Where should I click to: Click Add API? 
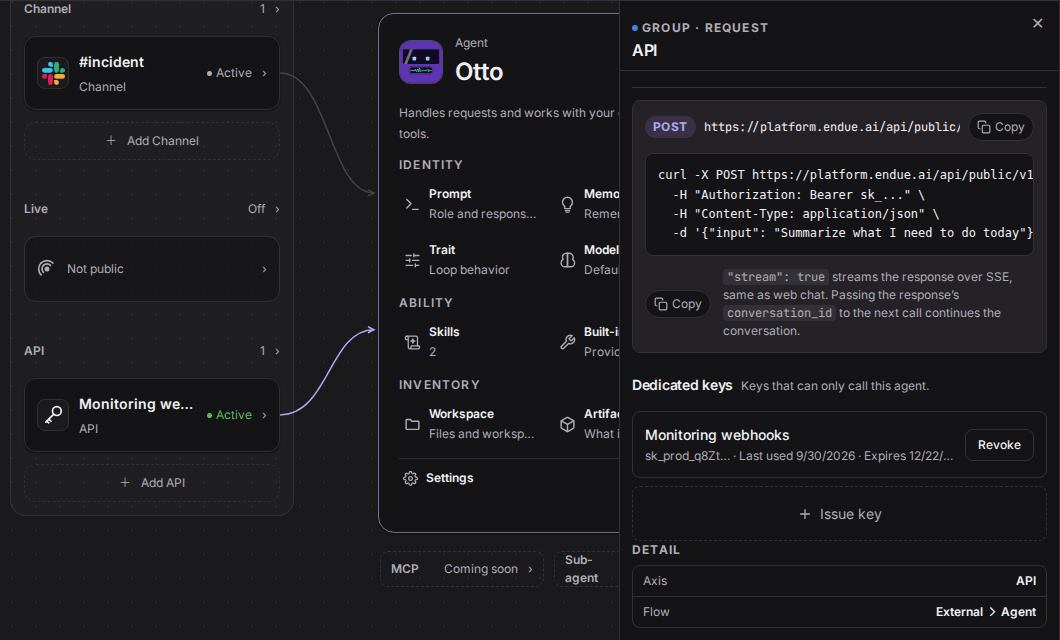click(x=152, y=483)
